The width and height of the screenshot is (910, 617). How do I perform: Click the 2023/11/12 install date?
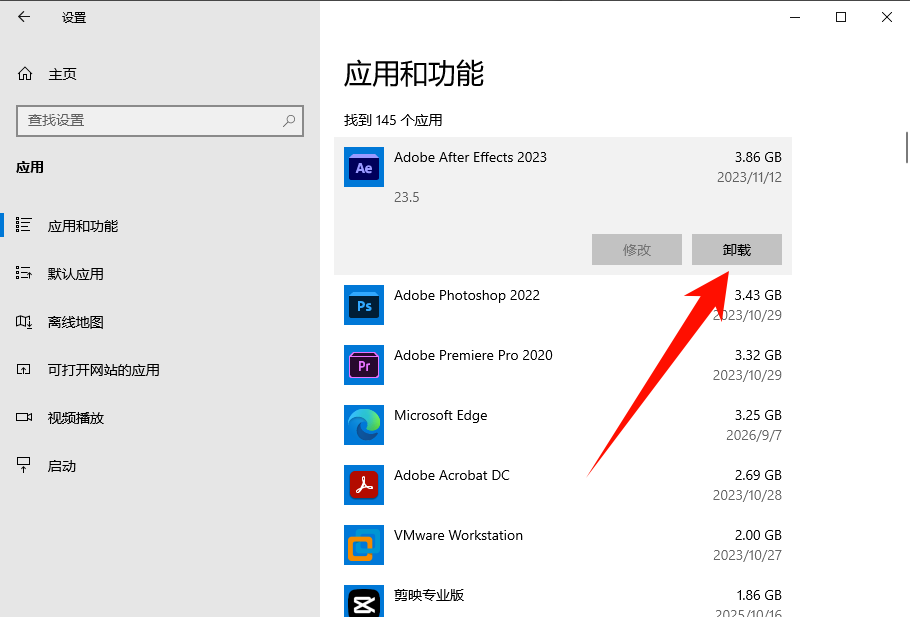[749, 177]
